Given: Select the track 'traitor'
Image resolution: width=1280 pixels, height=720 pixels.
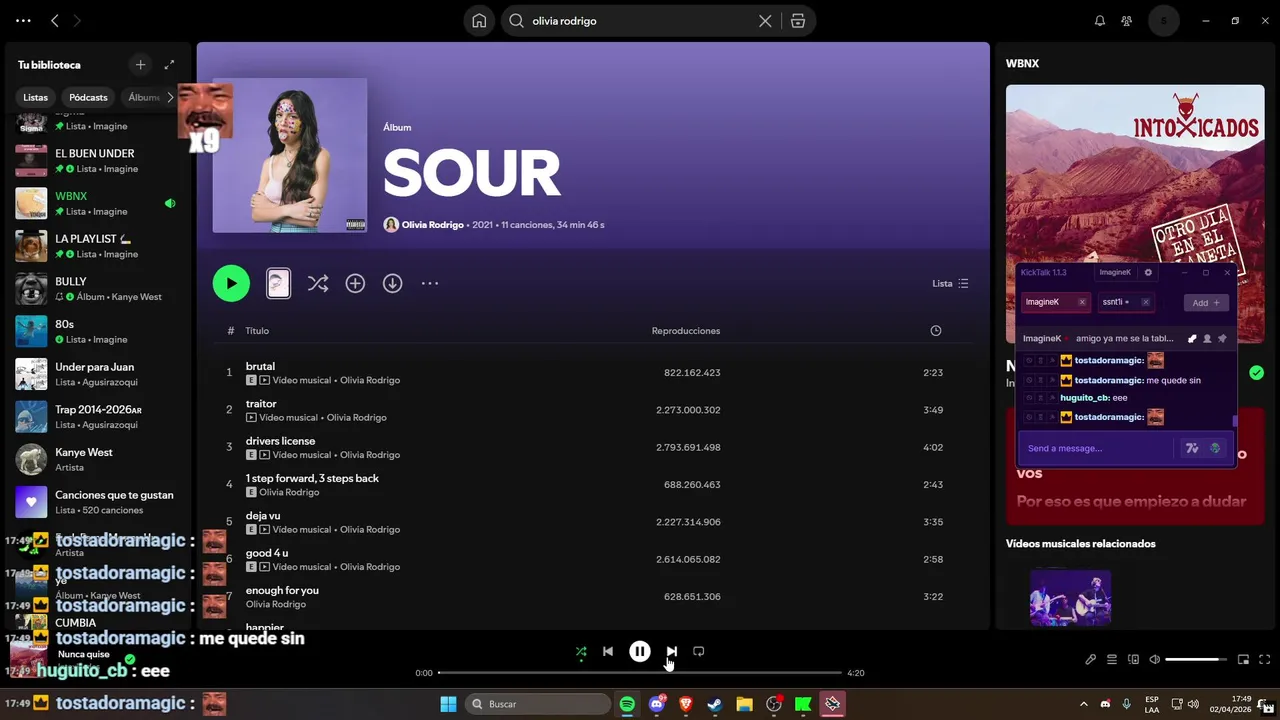Looking at the screenshot, I should [261, 404].
